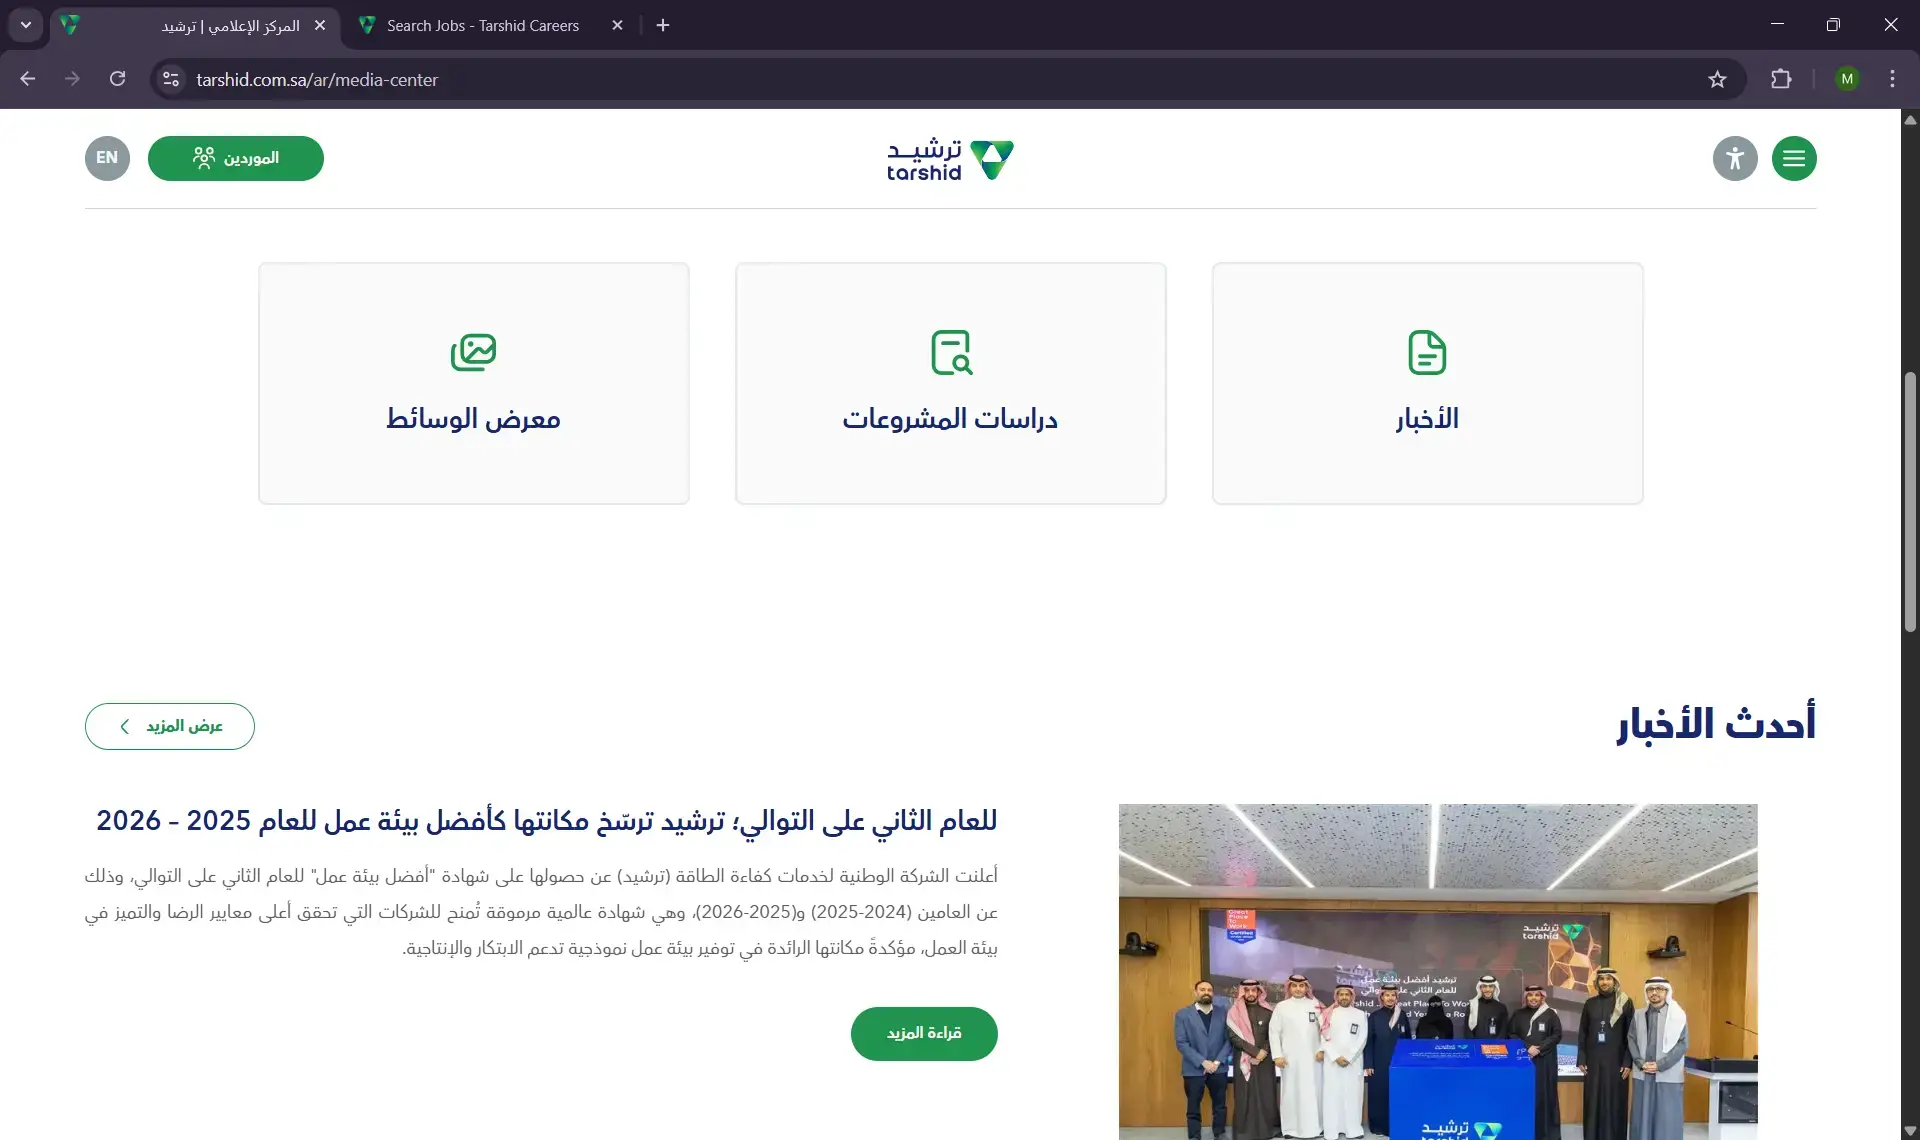Click the Tarshid logo
The width and height of the screenshot is (1920, 1140).
(x=950, y=160)
